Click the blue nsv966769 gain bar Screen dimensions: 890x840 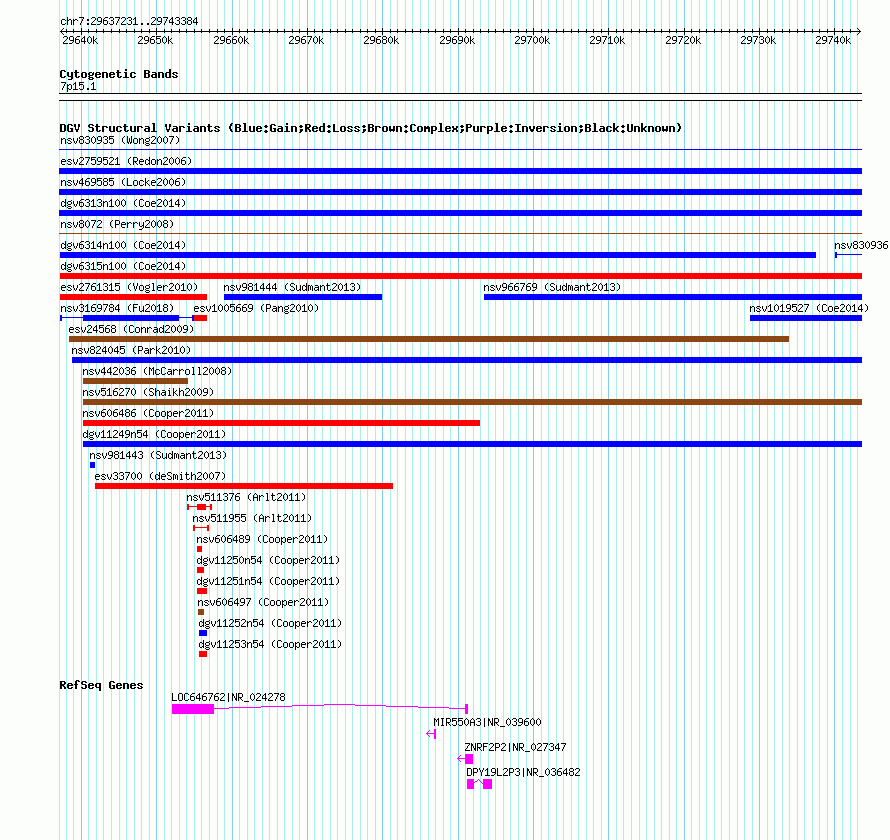pyautogui.click(x=673, y=297)
